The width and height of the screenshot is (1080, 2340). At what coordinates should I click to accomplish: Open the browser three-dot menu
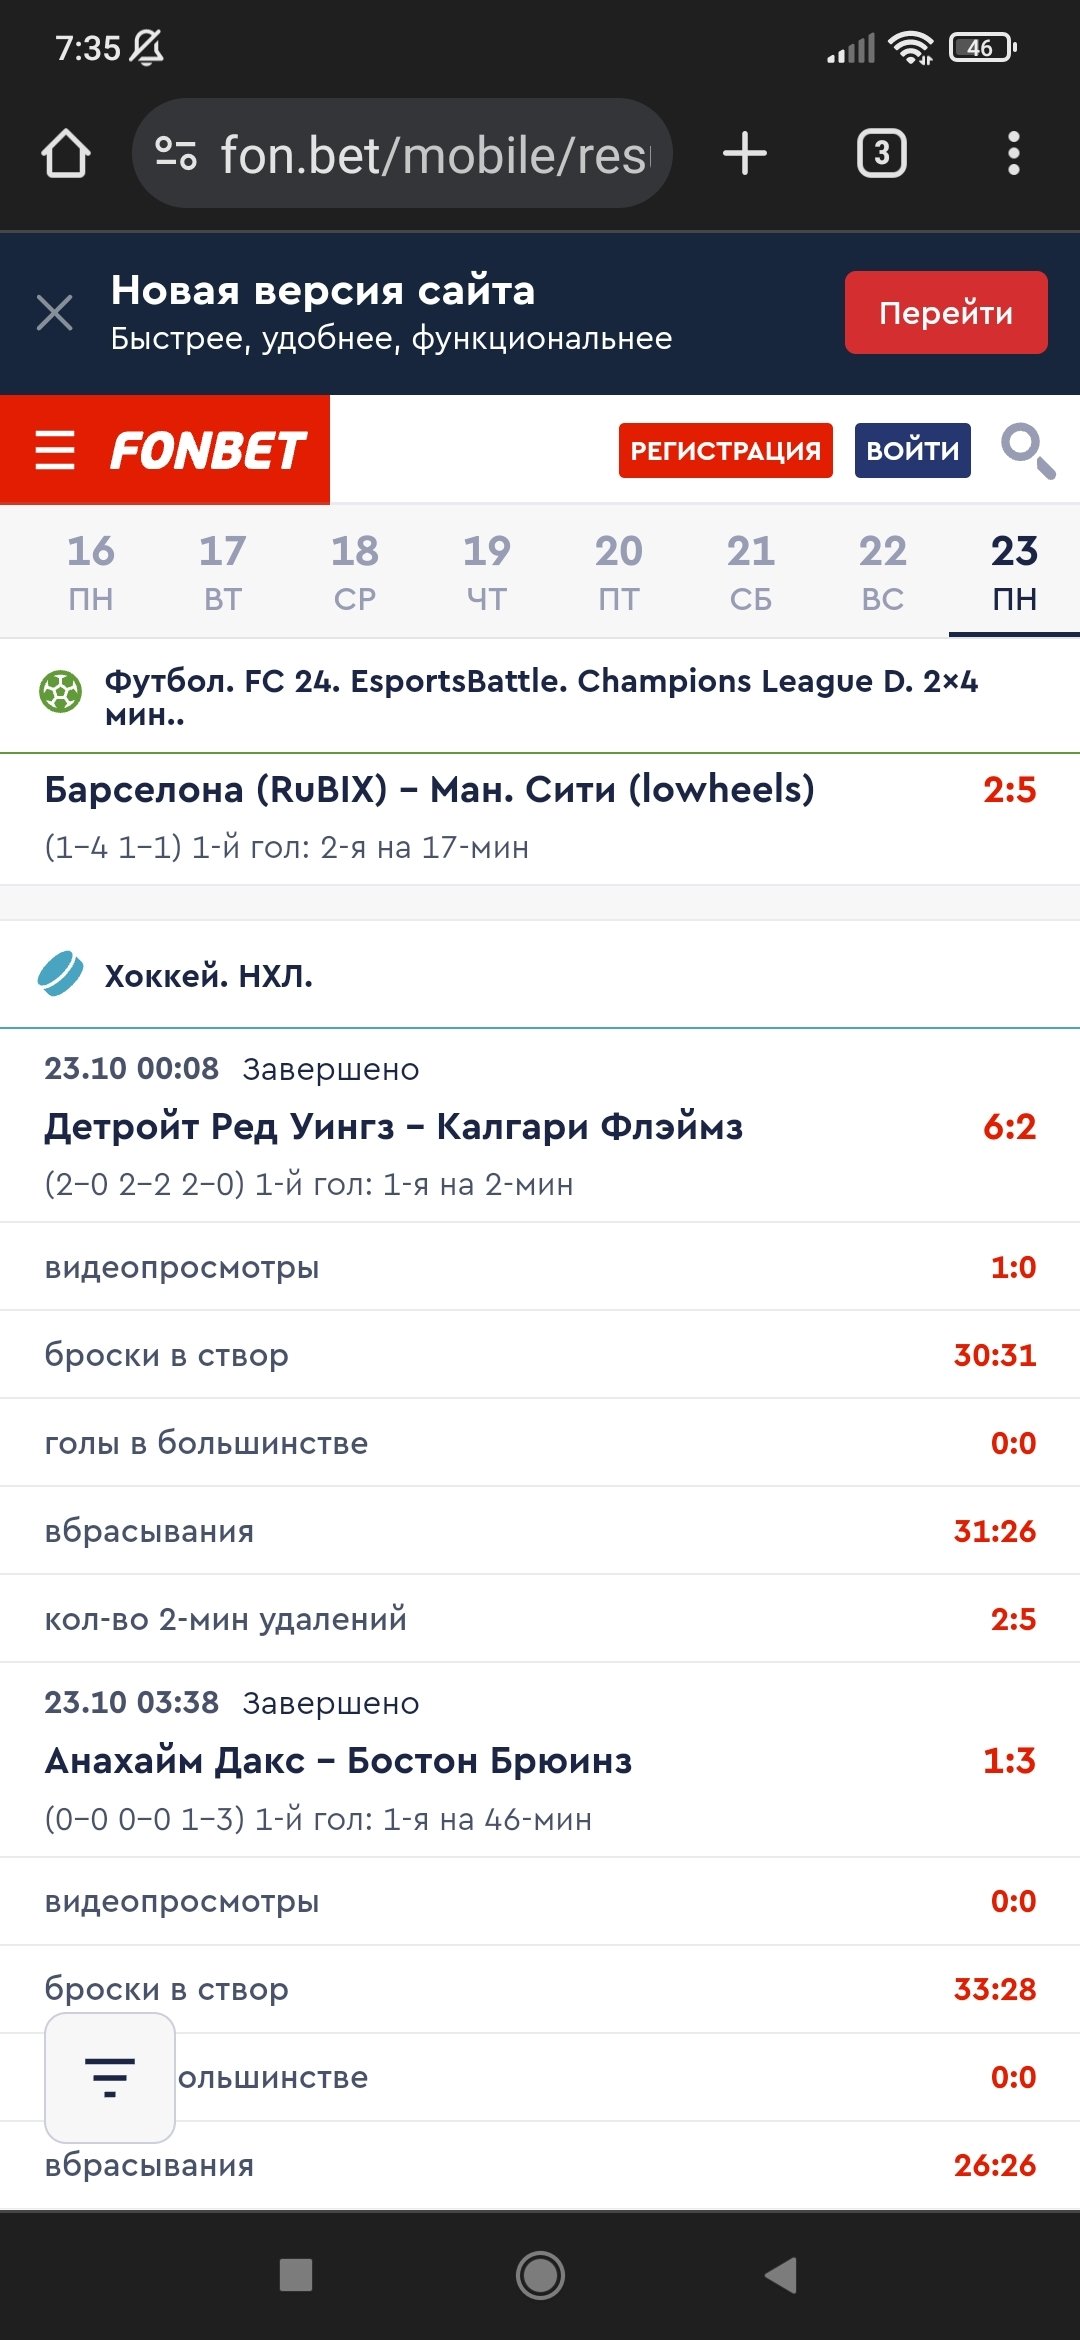1013,154
